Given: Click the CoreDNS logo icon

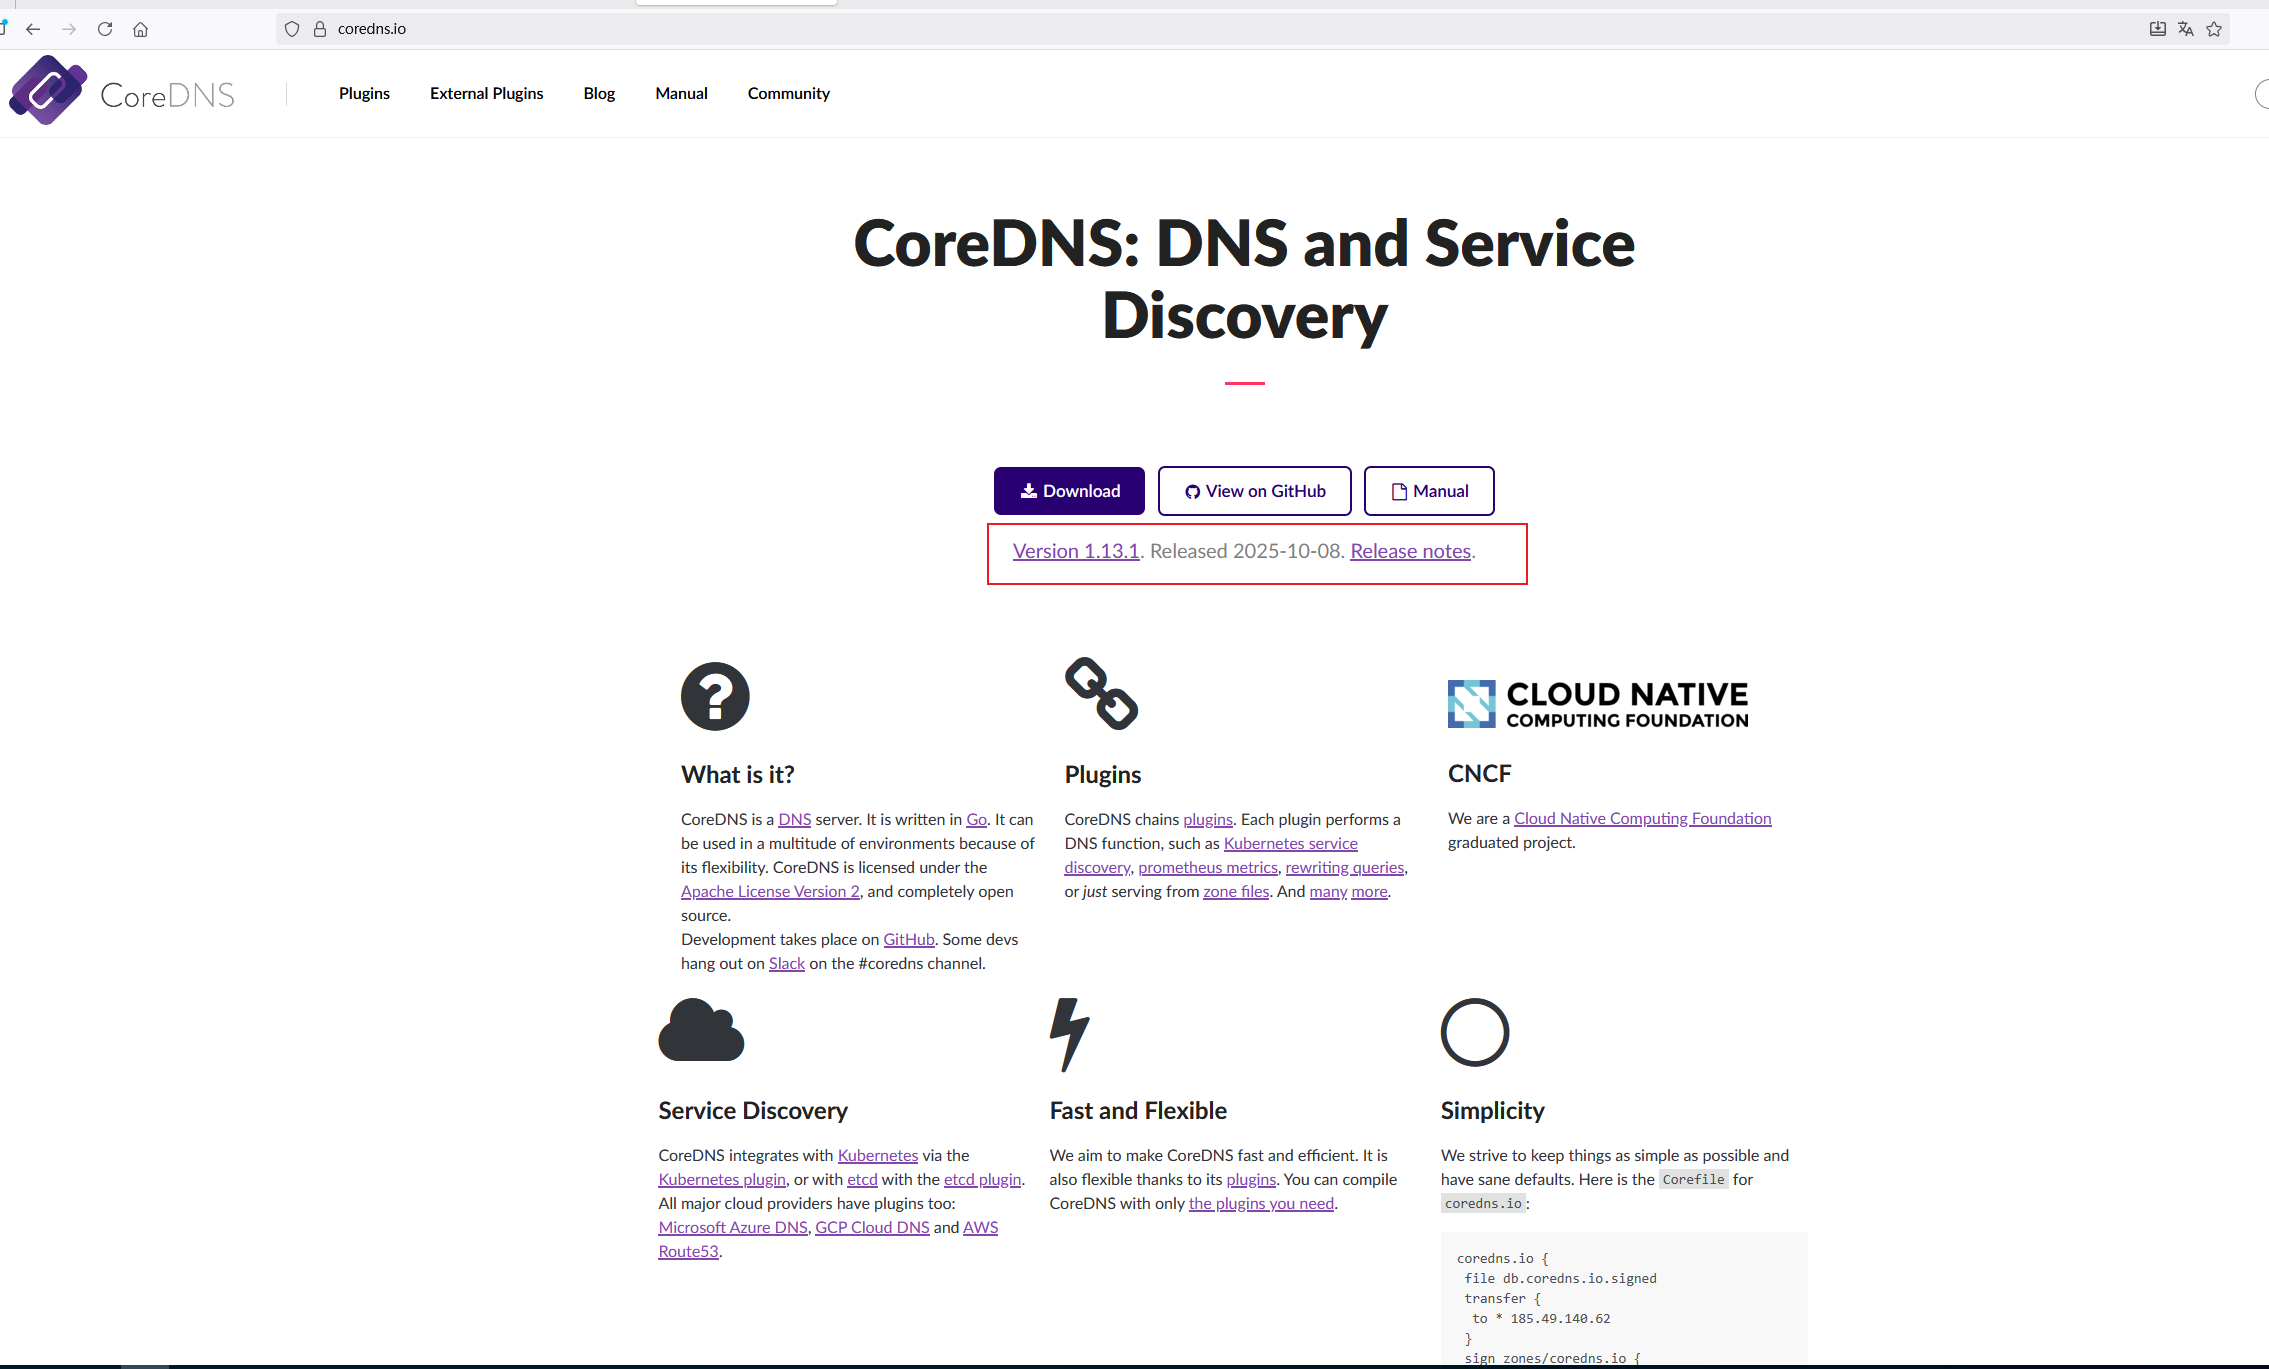Looking at the screenshot, I should click(x=47, y=91).
